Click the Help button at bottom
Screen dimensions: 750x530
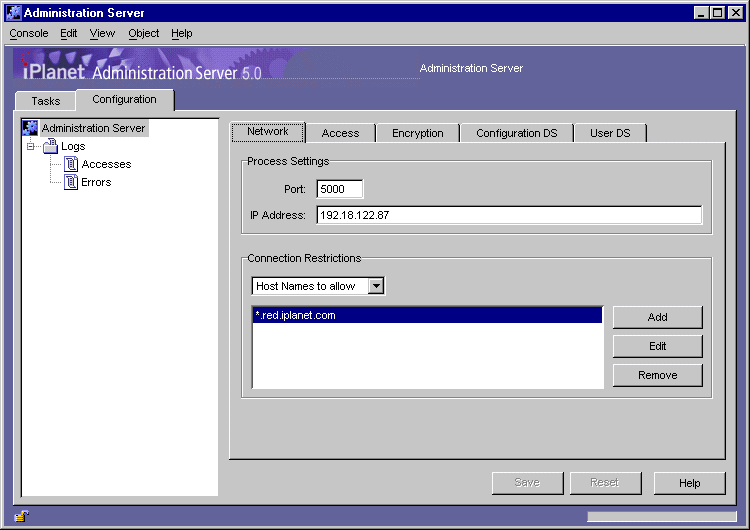point(690,483)
